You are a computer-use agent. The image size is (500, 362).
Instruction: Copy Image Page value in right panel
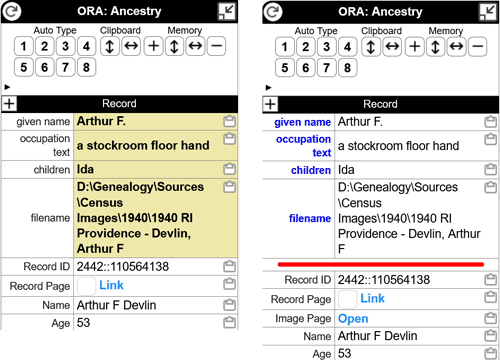click(490, 318)
